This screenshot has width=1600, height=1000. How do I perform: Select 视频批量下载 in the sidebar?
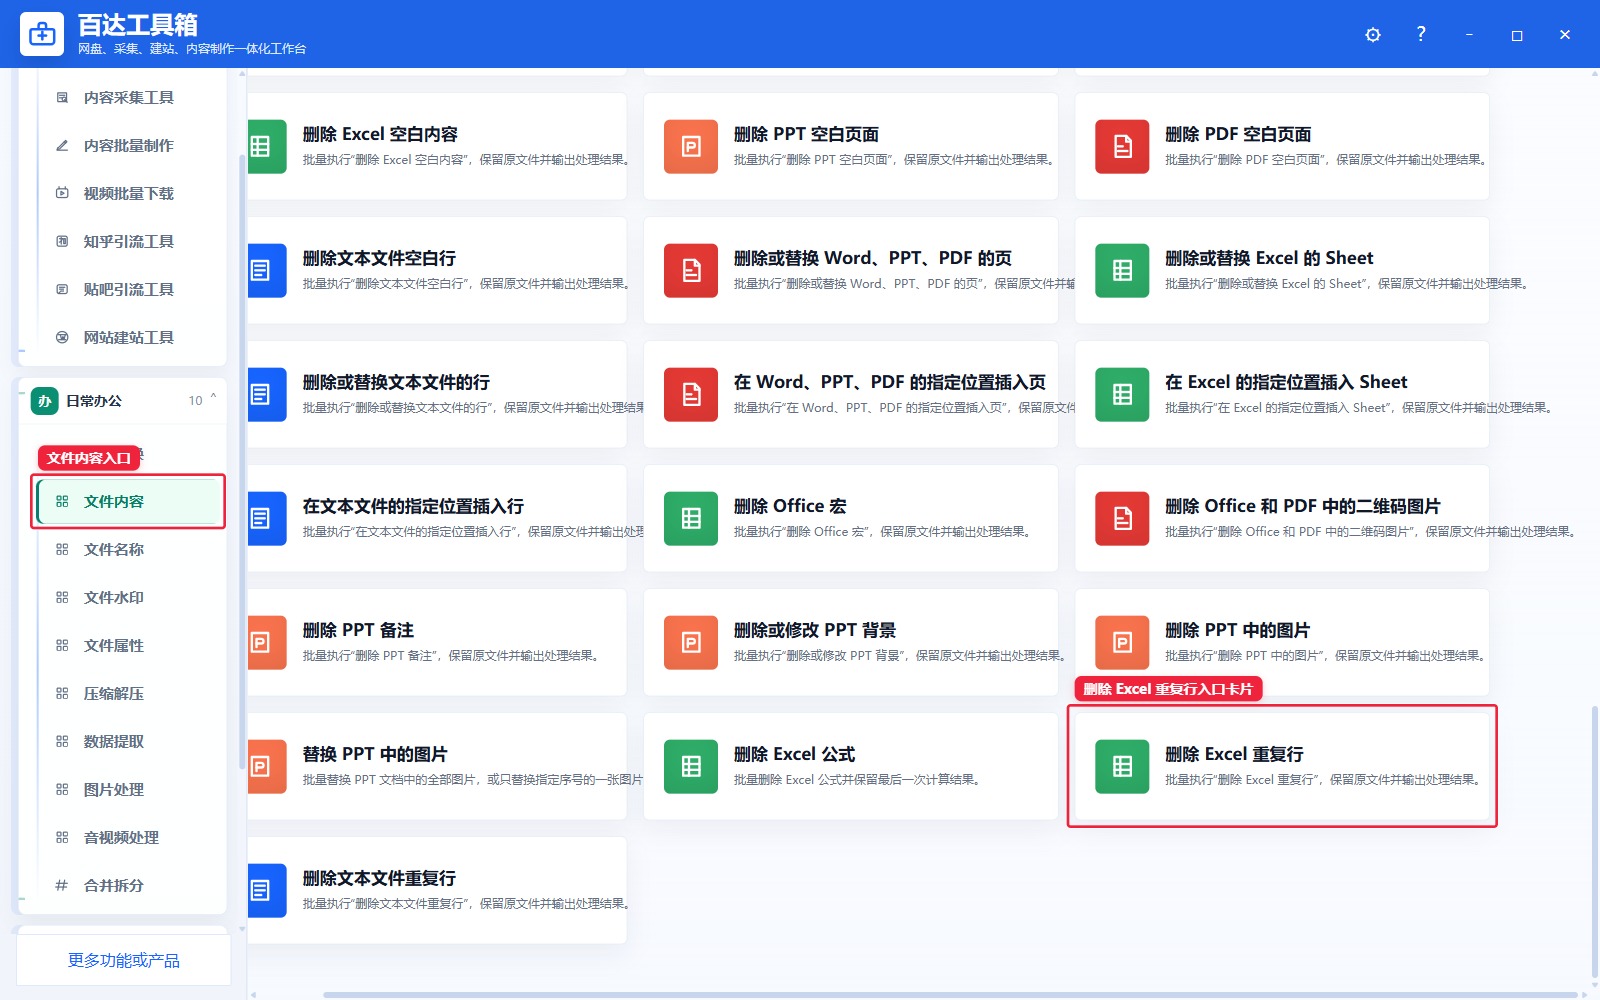coord(128,193)
